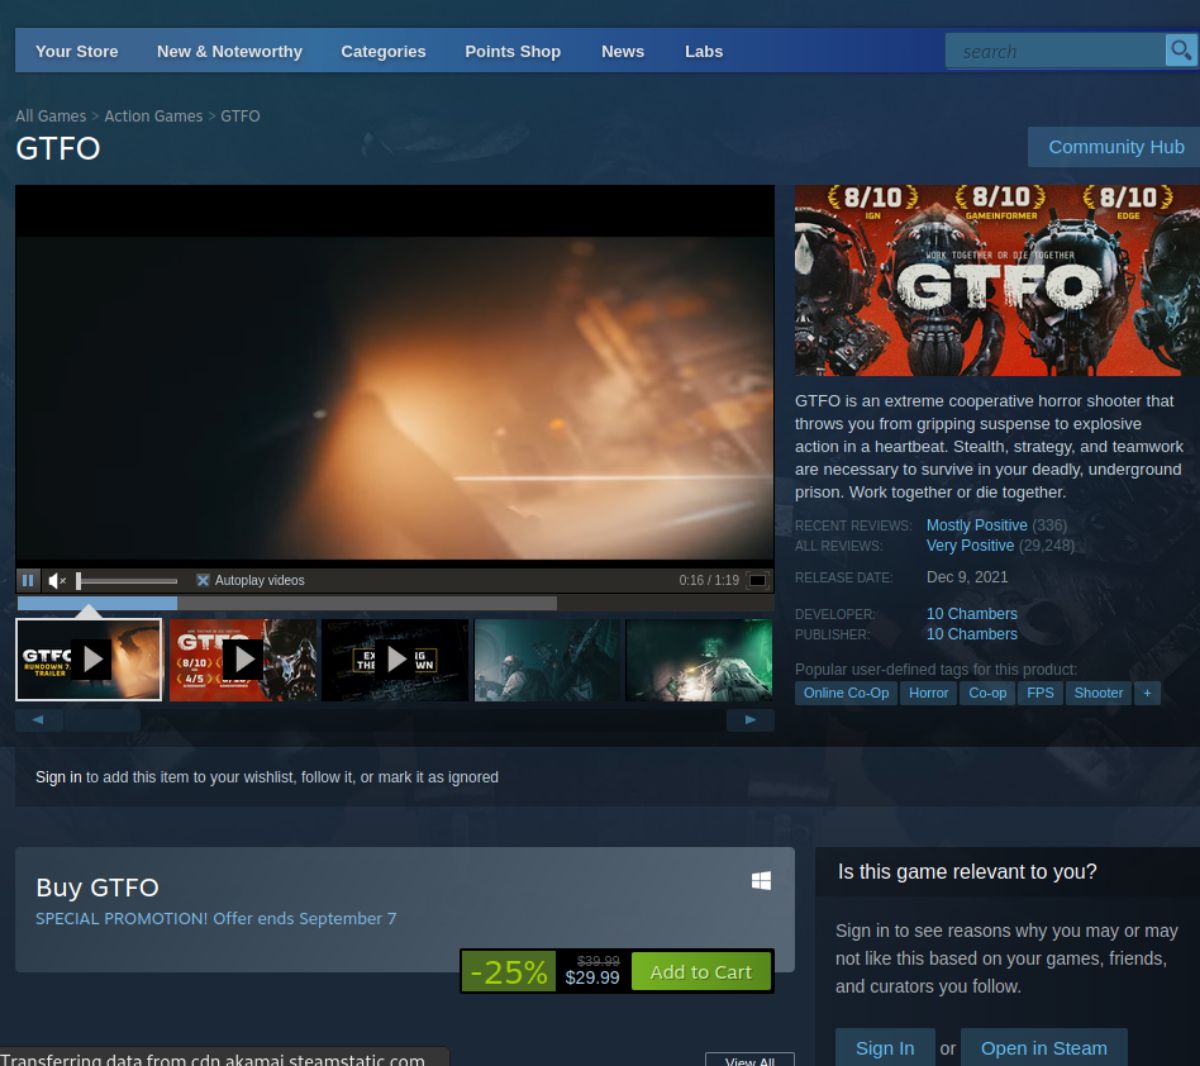Image resolution: width=1200 pixels, height=1066 pixels.
Task: Advance the thumbnail carousel with the right arrow
Action: pos(750,720)
